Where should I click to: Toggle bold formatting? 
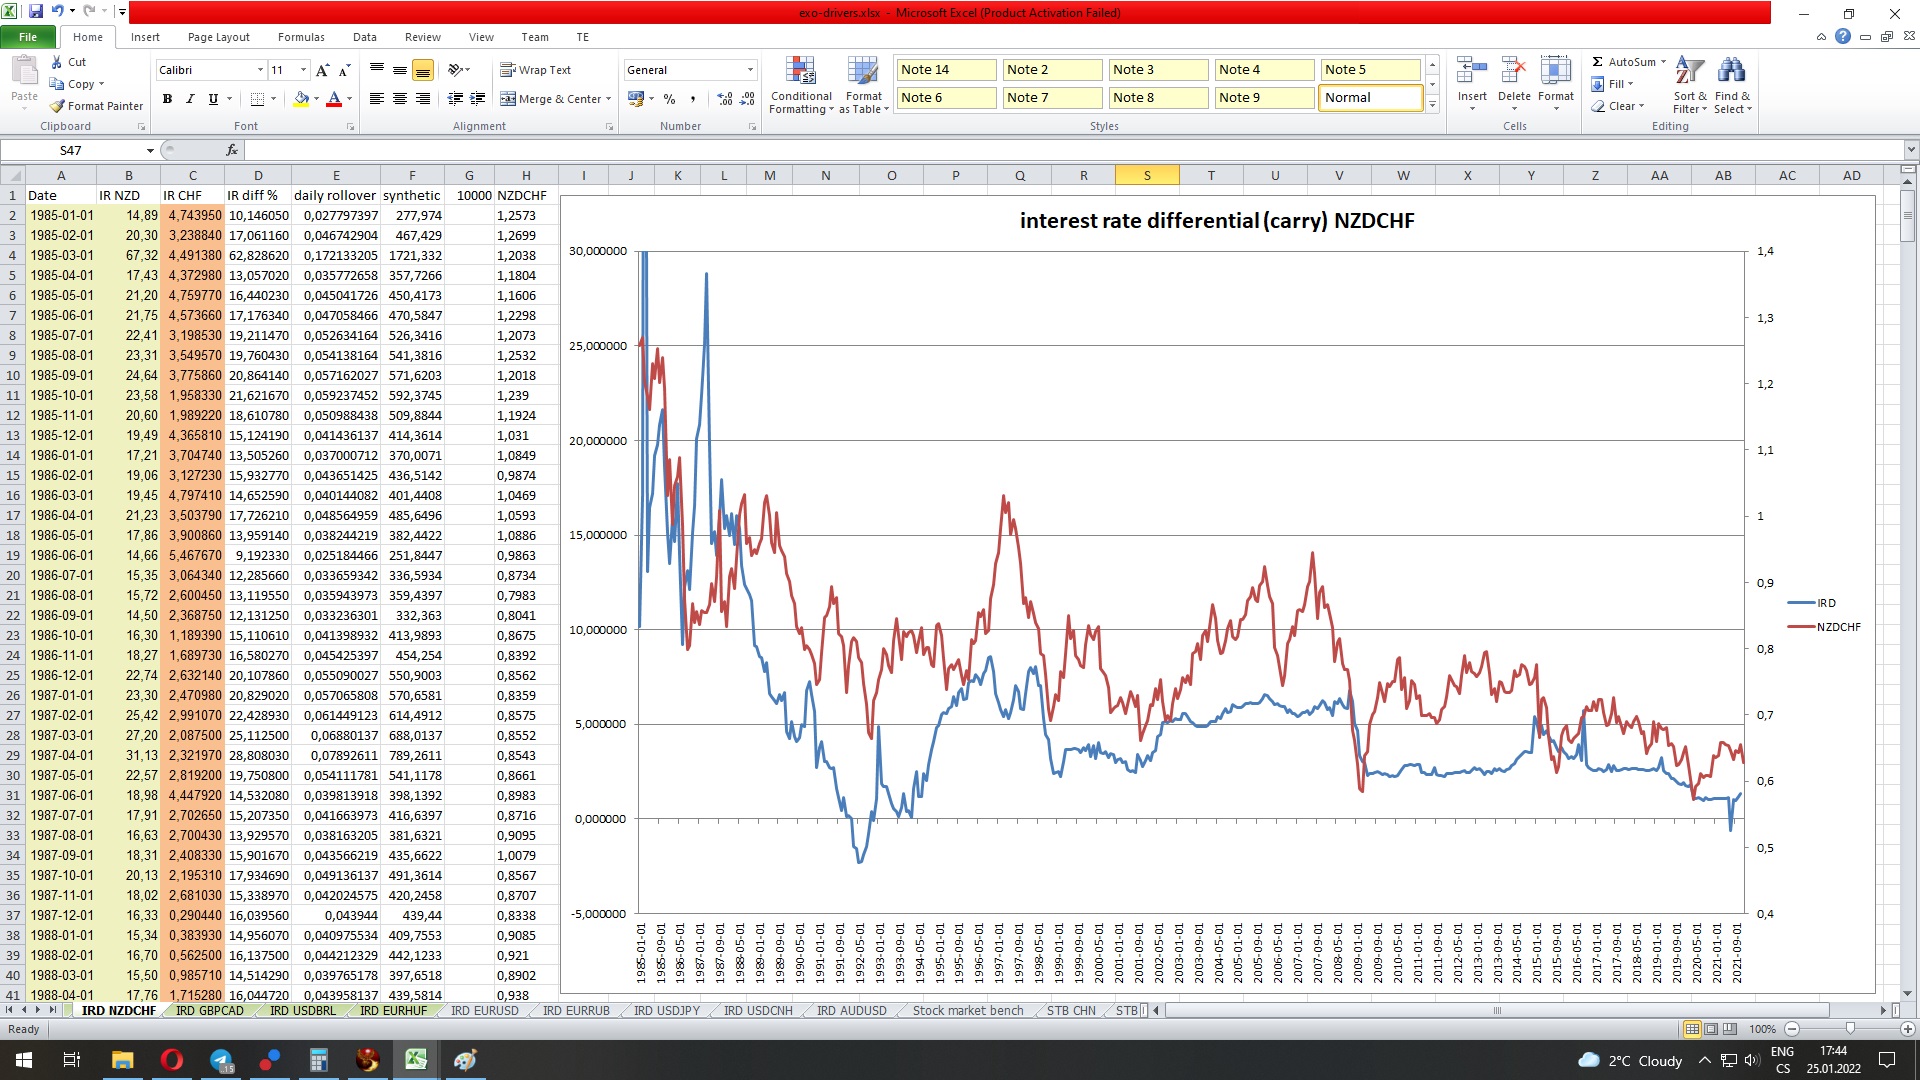point(167,99)
